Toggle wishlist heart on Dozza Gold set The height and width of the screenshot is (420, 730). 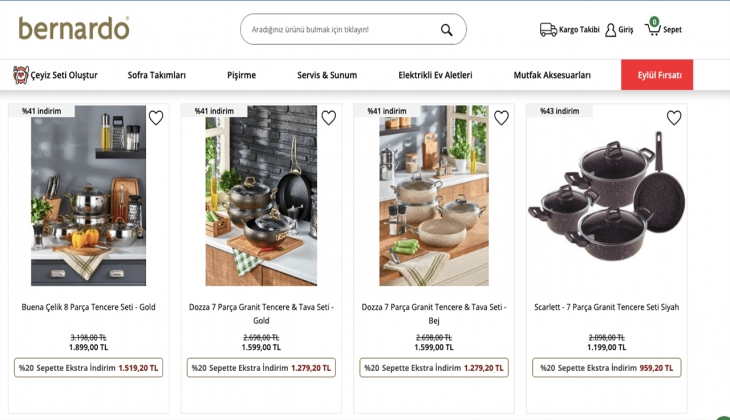click(328, 118)
